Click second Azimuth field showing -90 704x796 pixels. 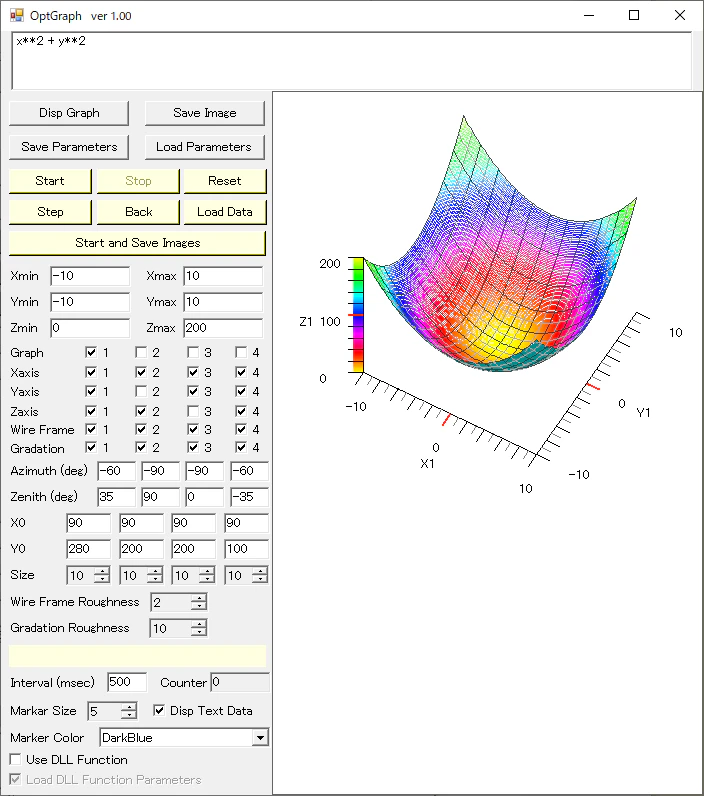[x=160, y=471]
